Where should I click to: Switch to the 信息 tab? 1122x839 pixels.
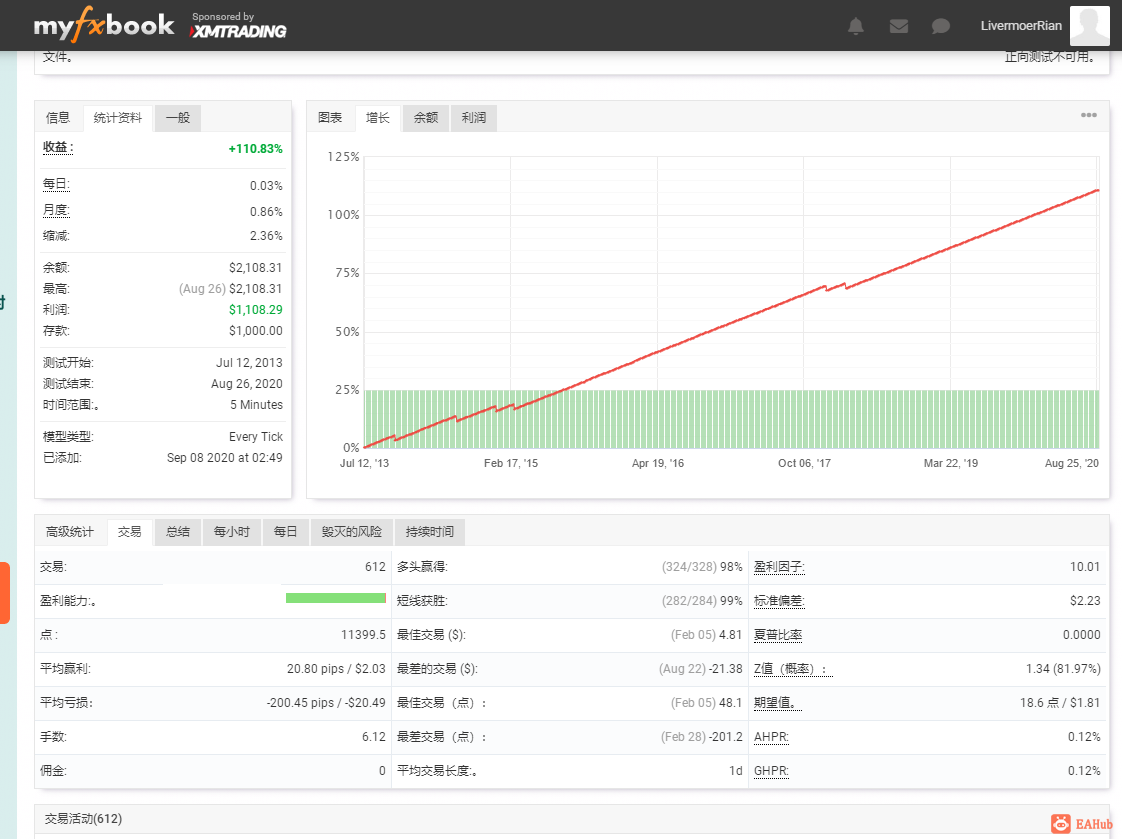pos(58,118)
